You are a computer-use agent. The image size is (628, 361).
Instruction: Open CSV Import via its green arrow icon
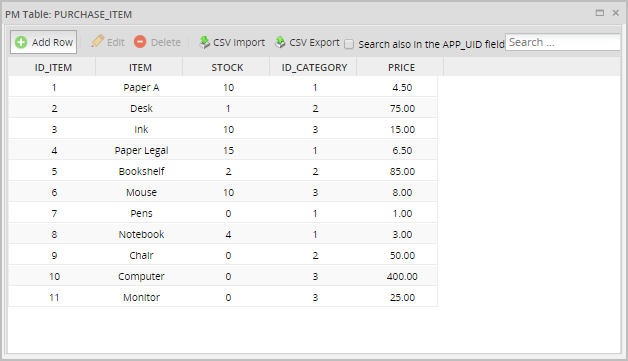(x=204, y=42)
